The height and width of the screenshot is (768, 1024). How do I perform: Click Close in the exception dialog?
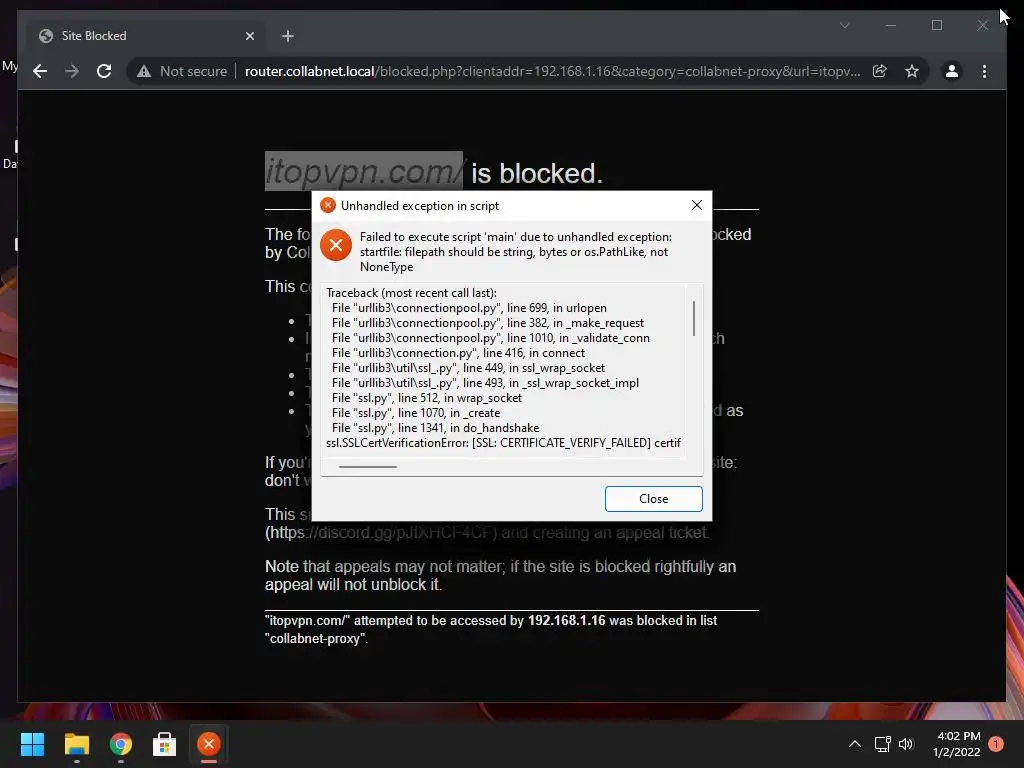pyautogui.click(x=654, y=499)
